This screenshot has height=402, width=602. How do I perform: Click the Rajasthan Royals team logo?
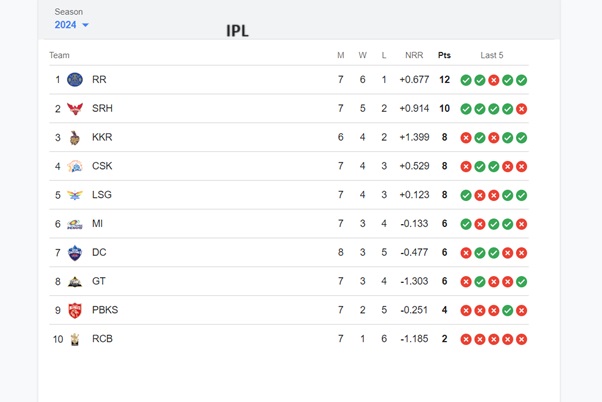pyautogui.click(x=75, y=79)
